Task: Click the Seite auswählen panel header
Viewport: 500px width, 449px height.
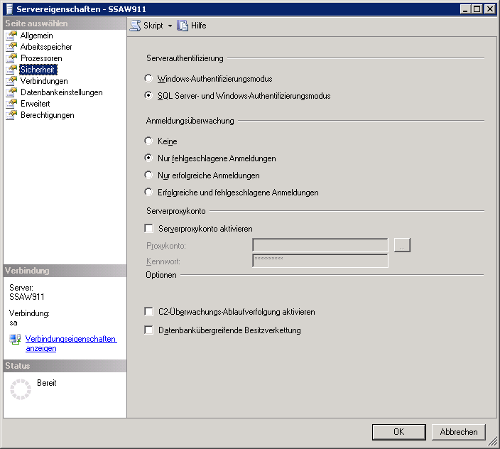Action: [65, 23]
